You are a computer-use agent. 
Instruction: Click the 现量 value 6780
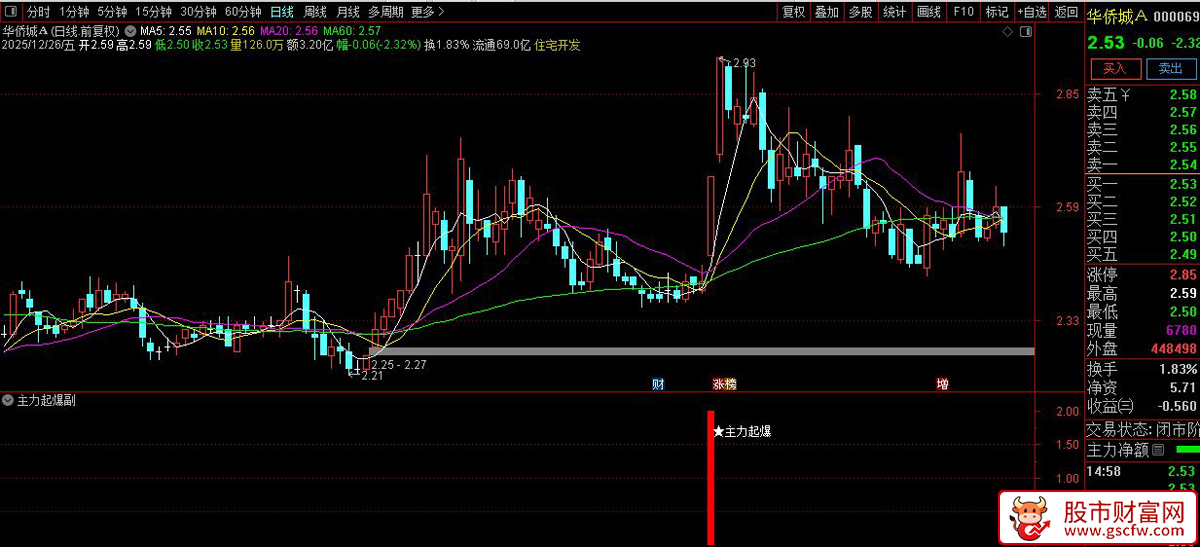(x=1181, y=330)
